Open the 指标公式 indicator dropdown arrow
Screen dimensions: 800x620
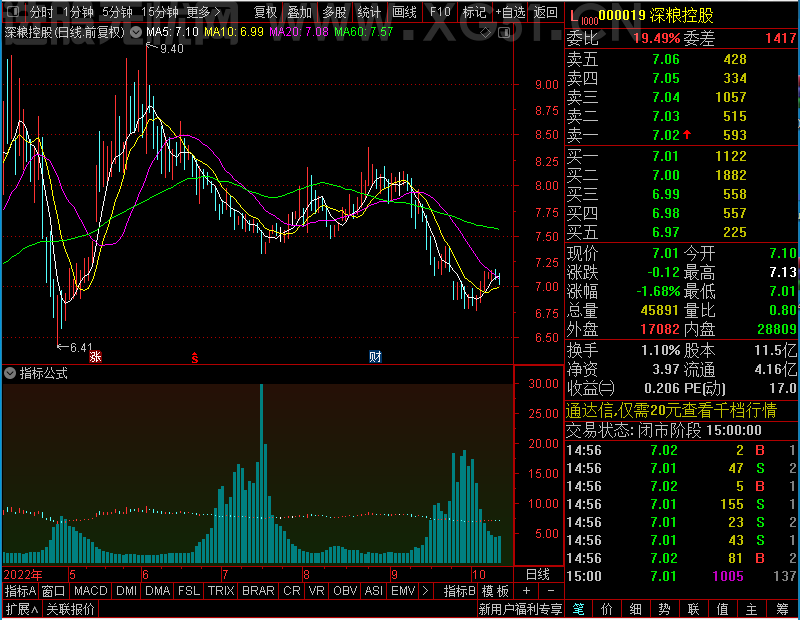[x=10, y=374]
